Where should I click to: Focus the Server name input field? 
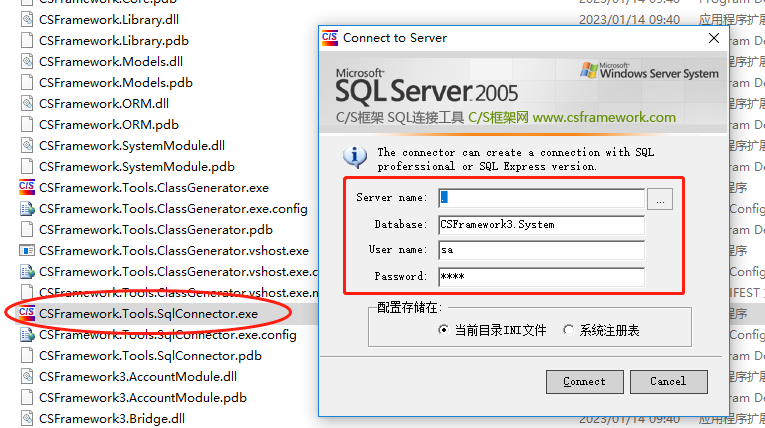click(x=542, y=198)
